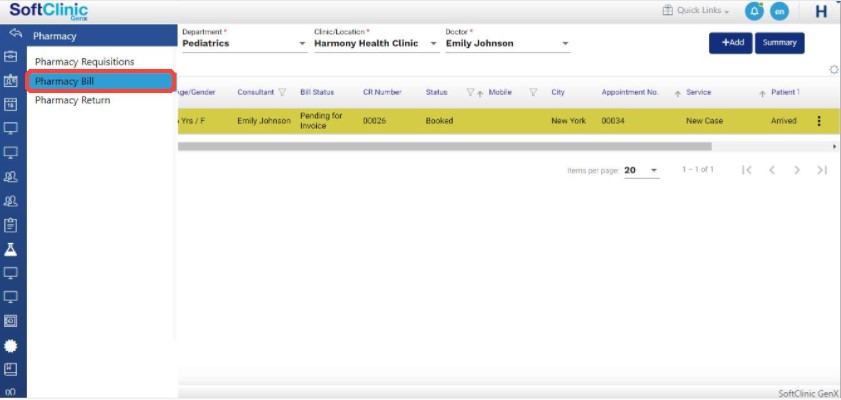Image resolution: width=841 pixels, height=400 pixels.
Task: Click the +Add button
Action: click(730, 43)
